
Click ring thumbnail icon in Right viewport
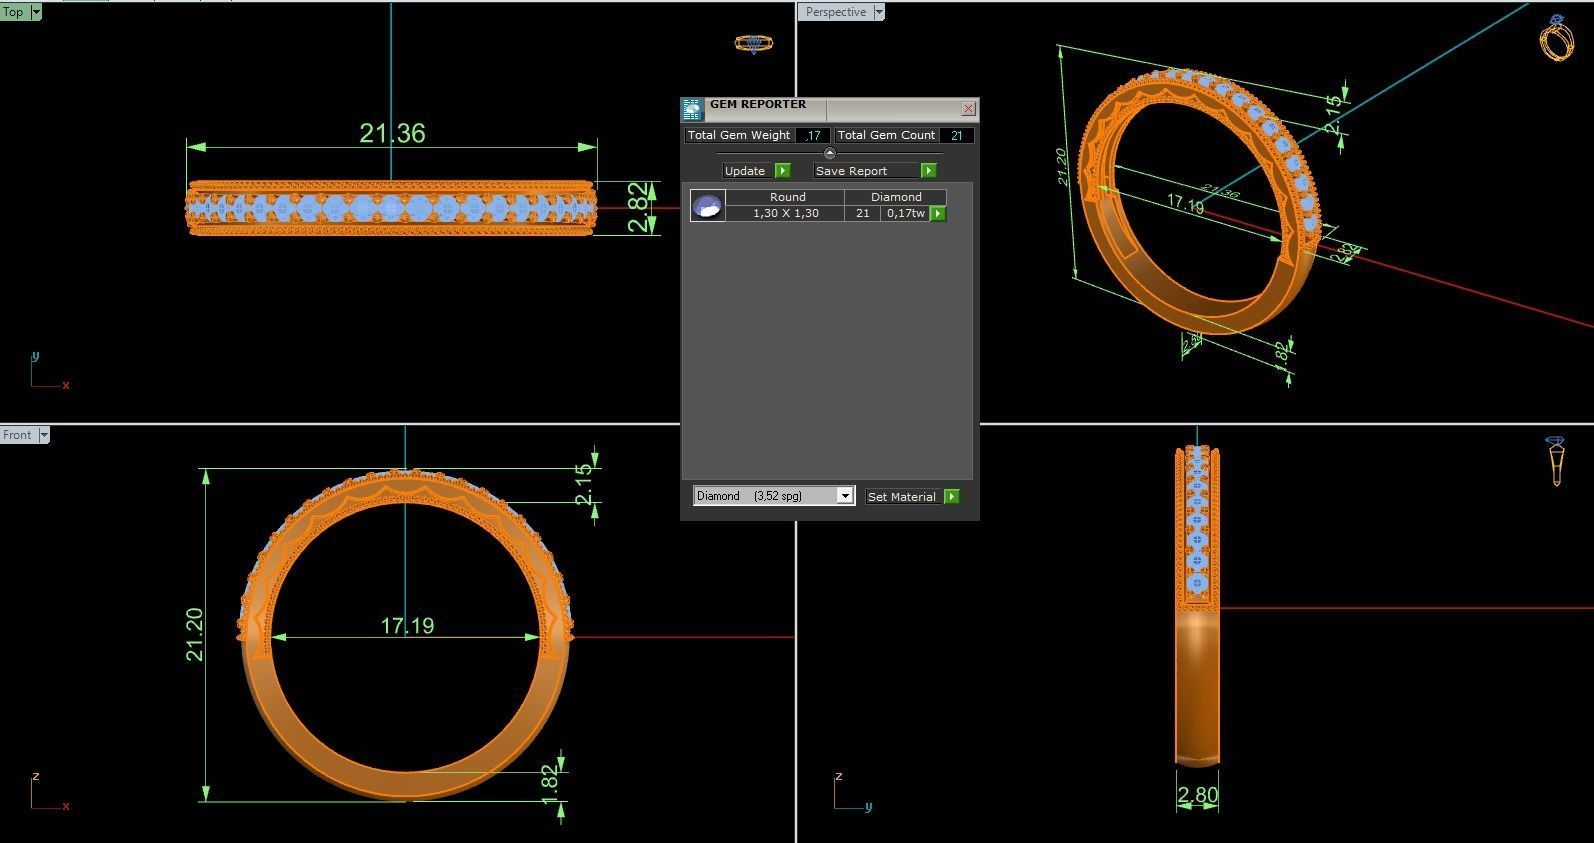pos(1556,461)
